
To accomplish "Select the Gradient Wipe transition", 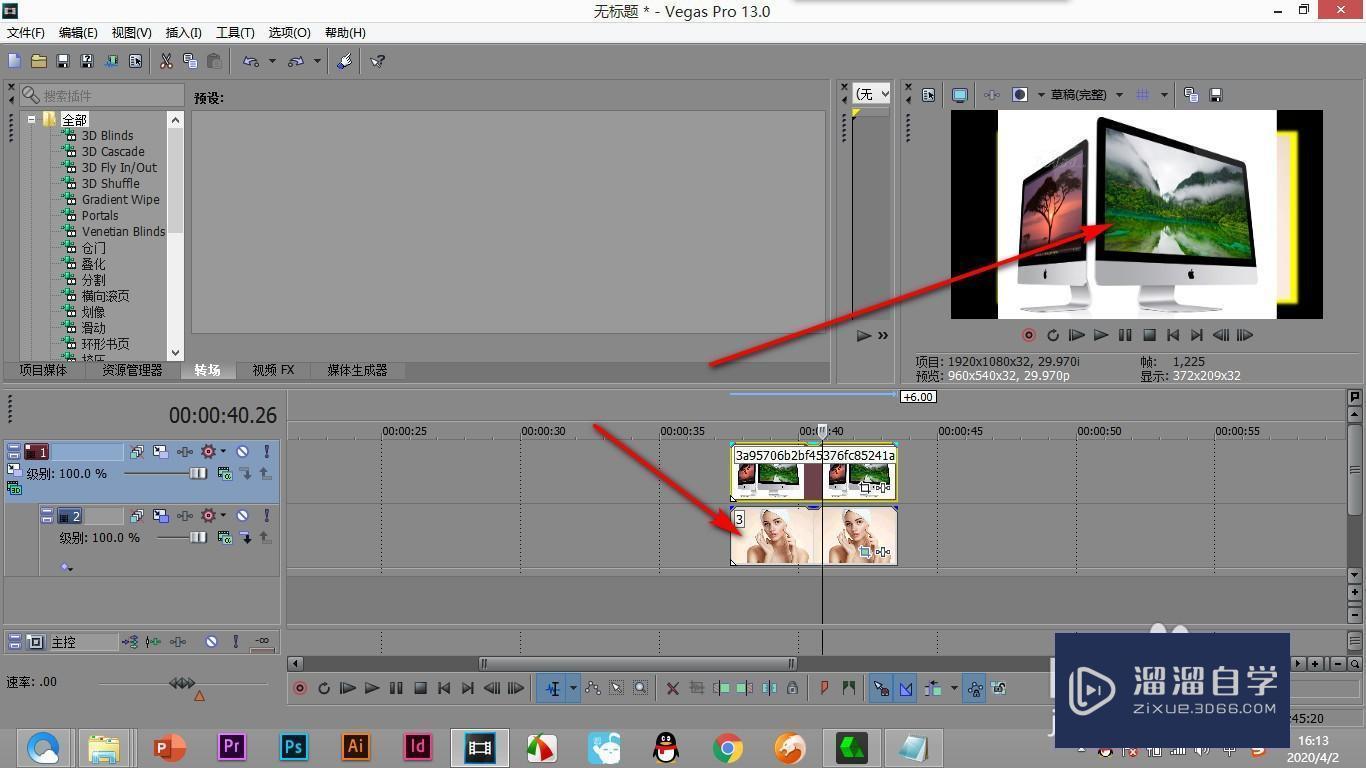I will click(120, 200).
